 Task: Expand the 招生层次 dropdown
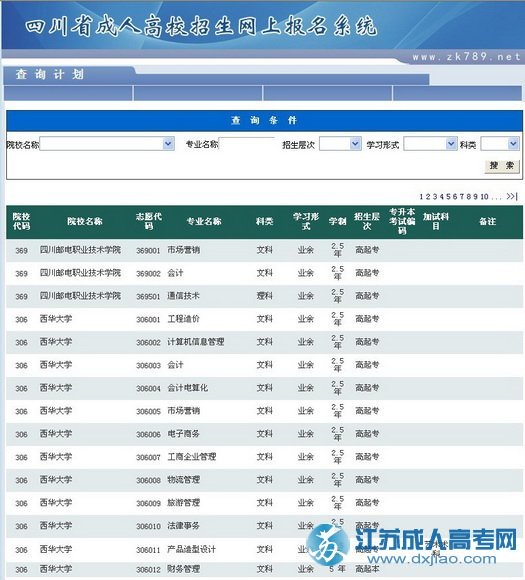pyautogui.click(x=340, y=144)
